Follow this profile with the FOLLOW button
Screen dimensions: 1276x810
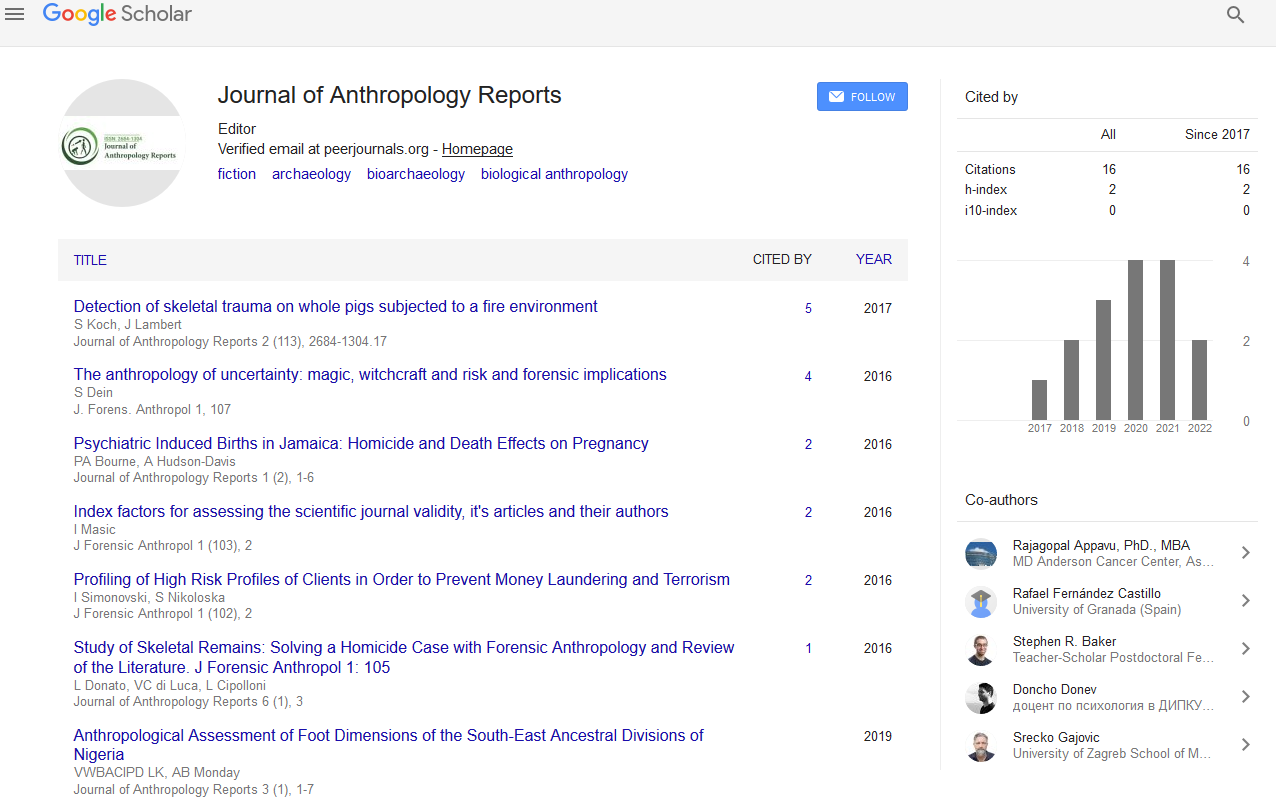(862, 97)
